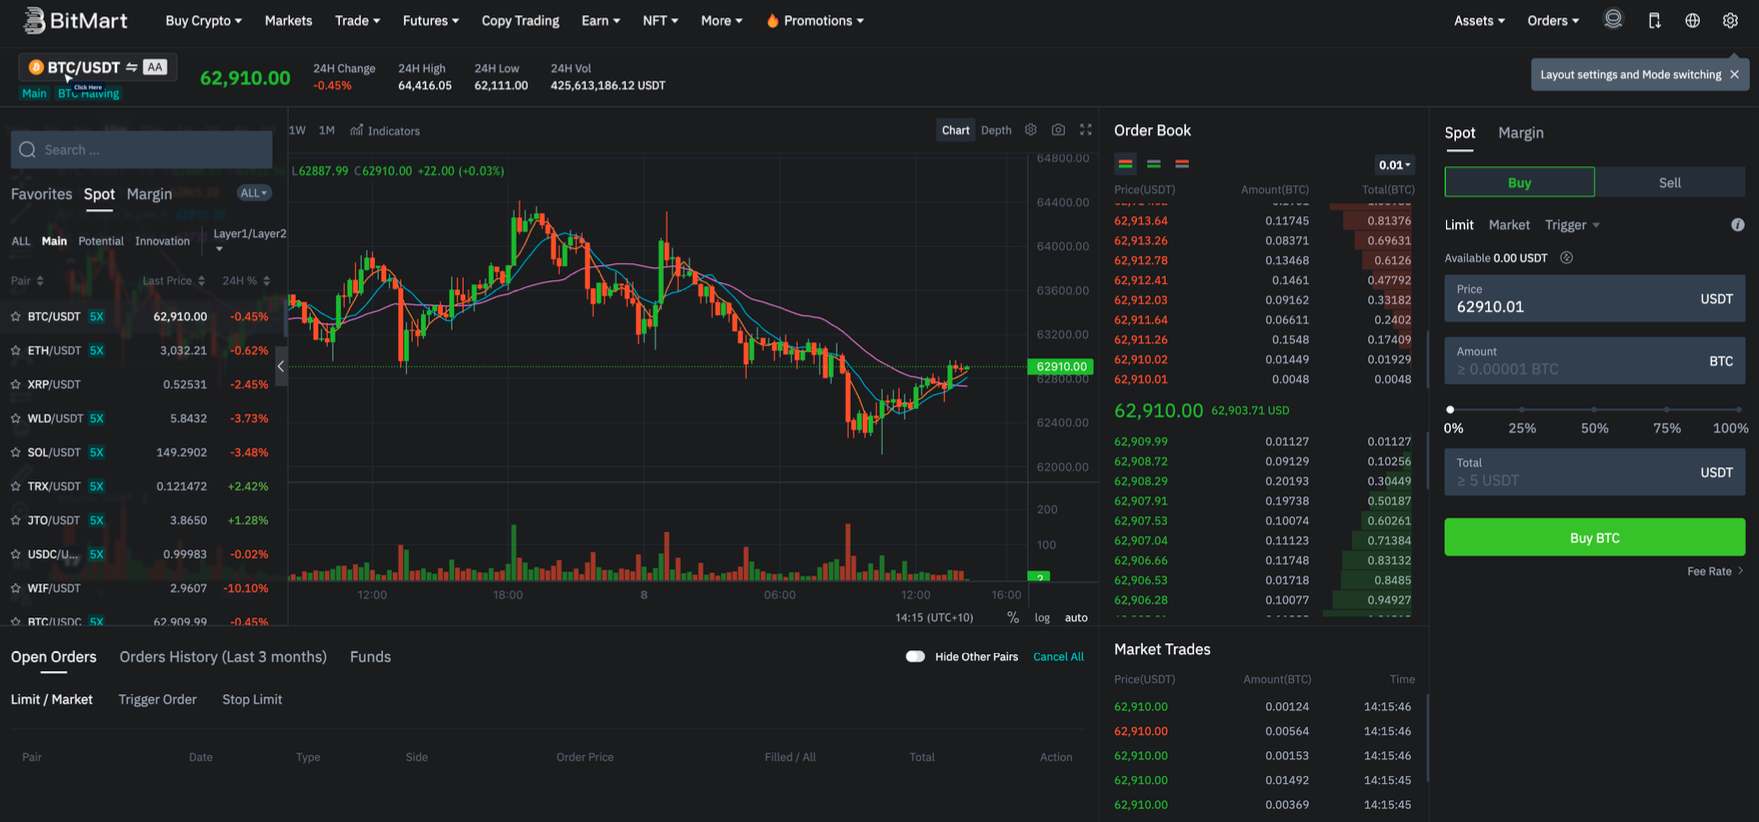This screenshot has height=822, width=1759.
Task: Click the Buy BTC button
Action: [x=1594, y=538]
